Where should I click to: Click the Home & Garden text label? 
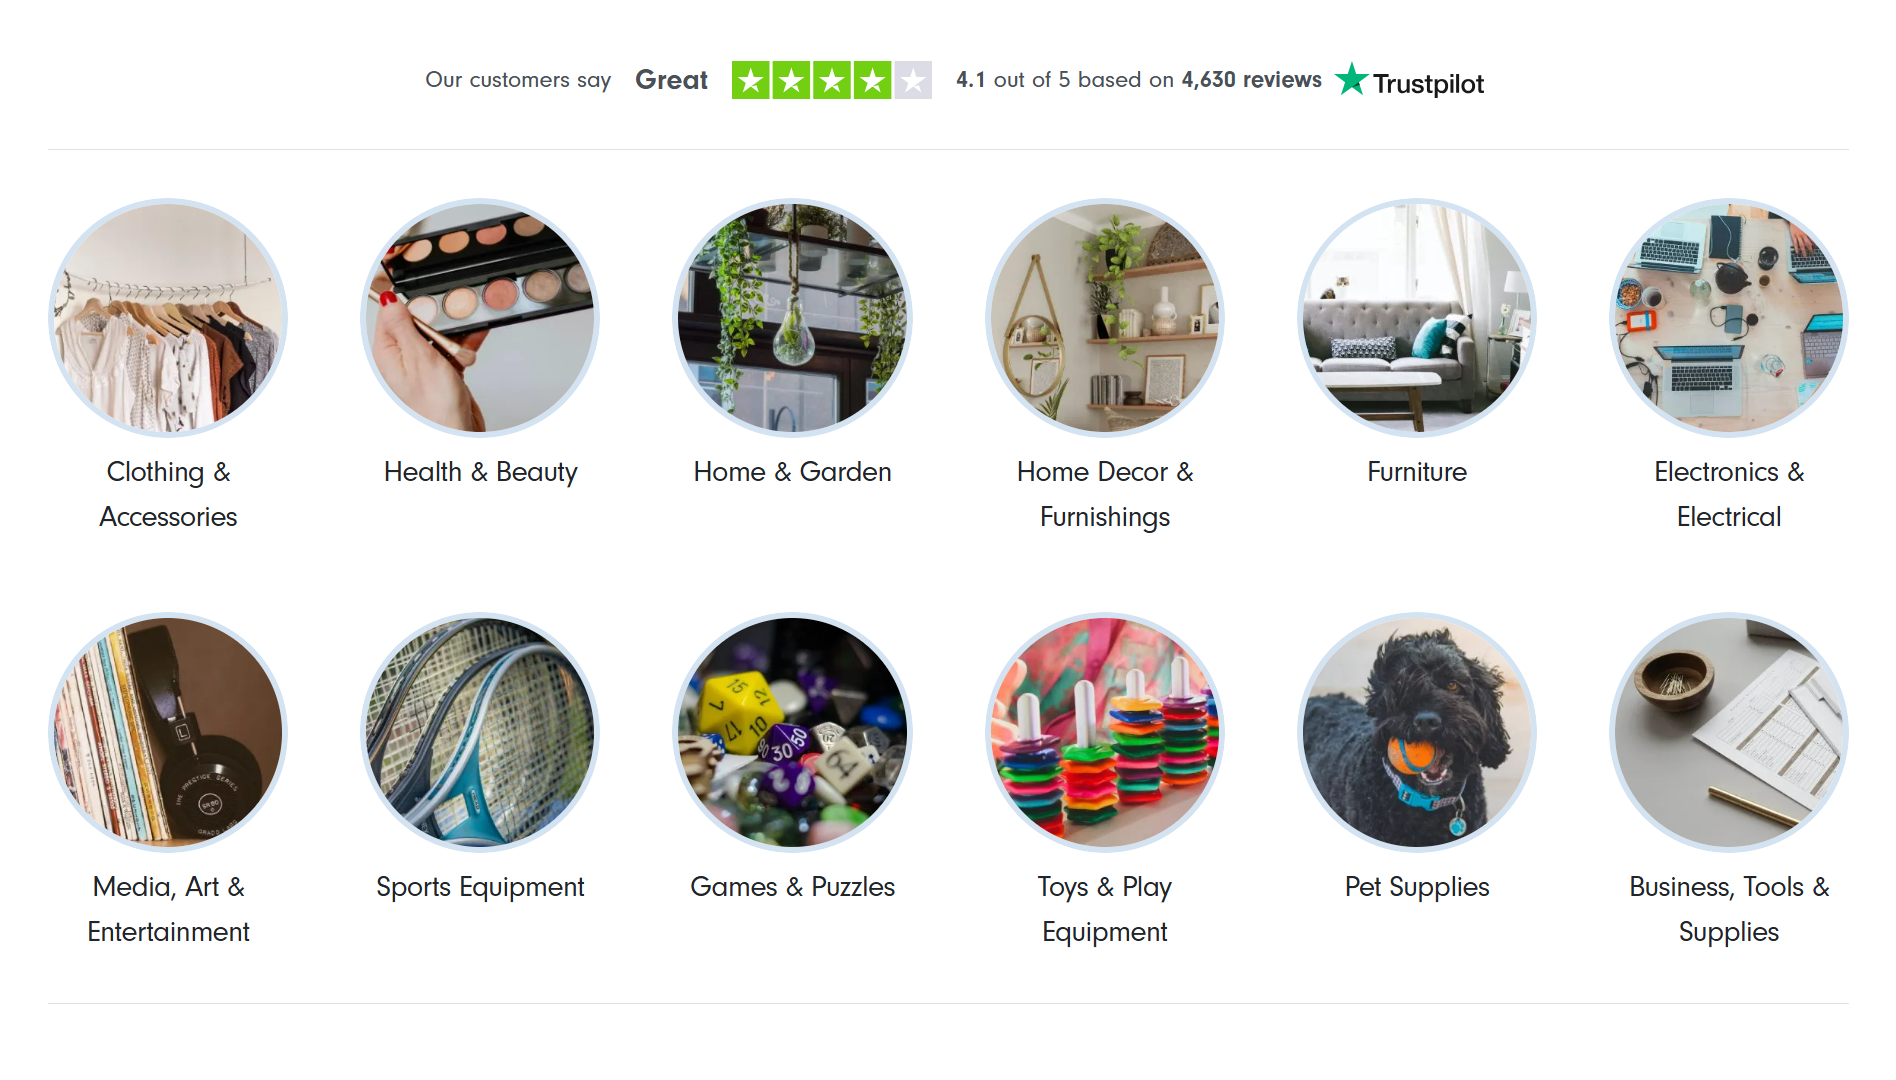(792, 472)
